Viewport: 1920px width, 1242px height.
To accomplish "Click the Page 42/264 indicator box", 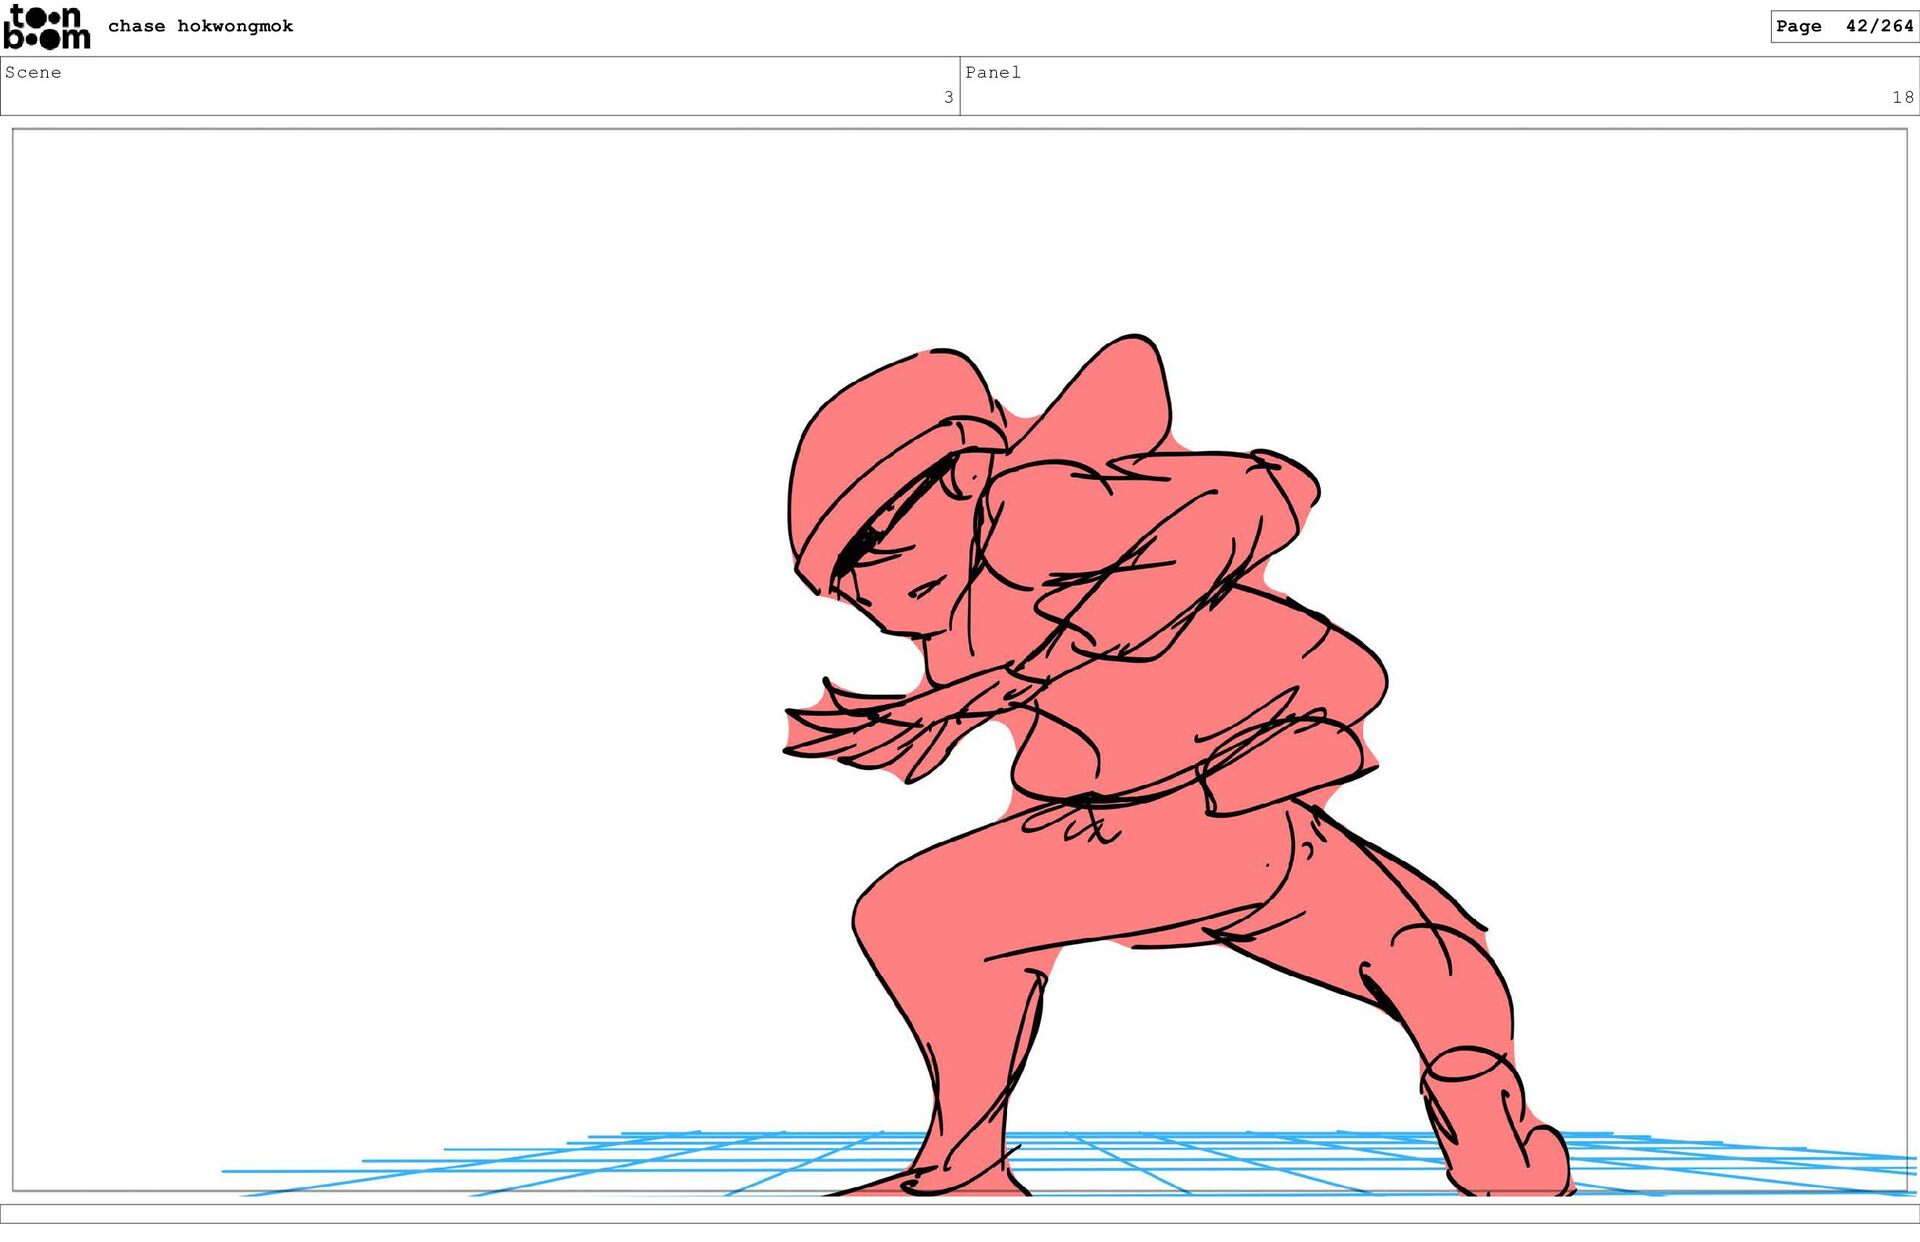I will point(1843,26).
